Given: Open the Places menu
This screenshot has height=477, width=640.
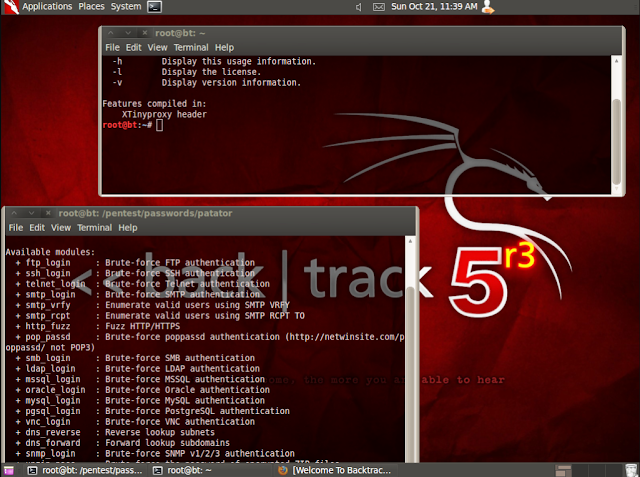Looking at the screenshot, I should tap(91, 7).
